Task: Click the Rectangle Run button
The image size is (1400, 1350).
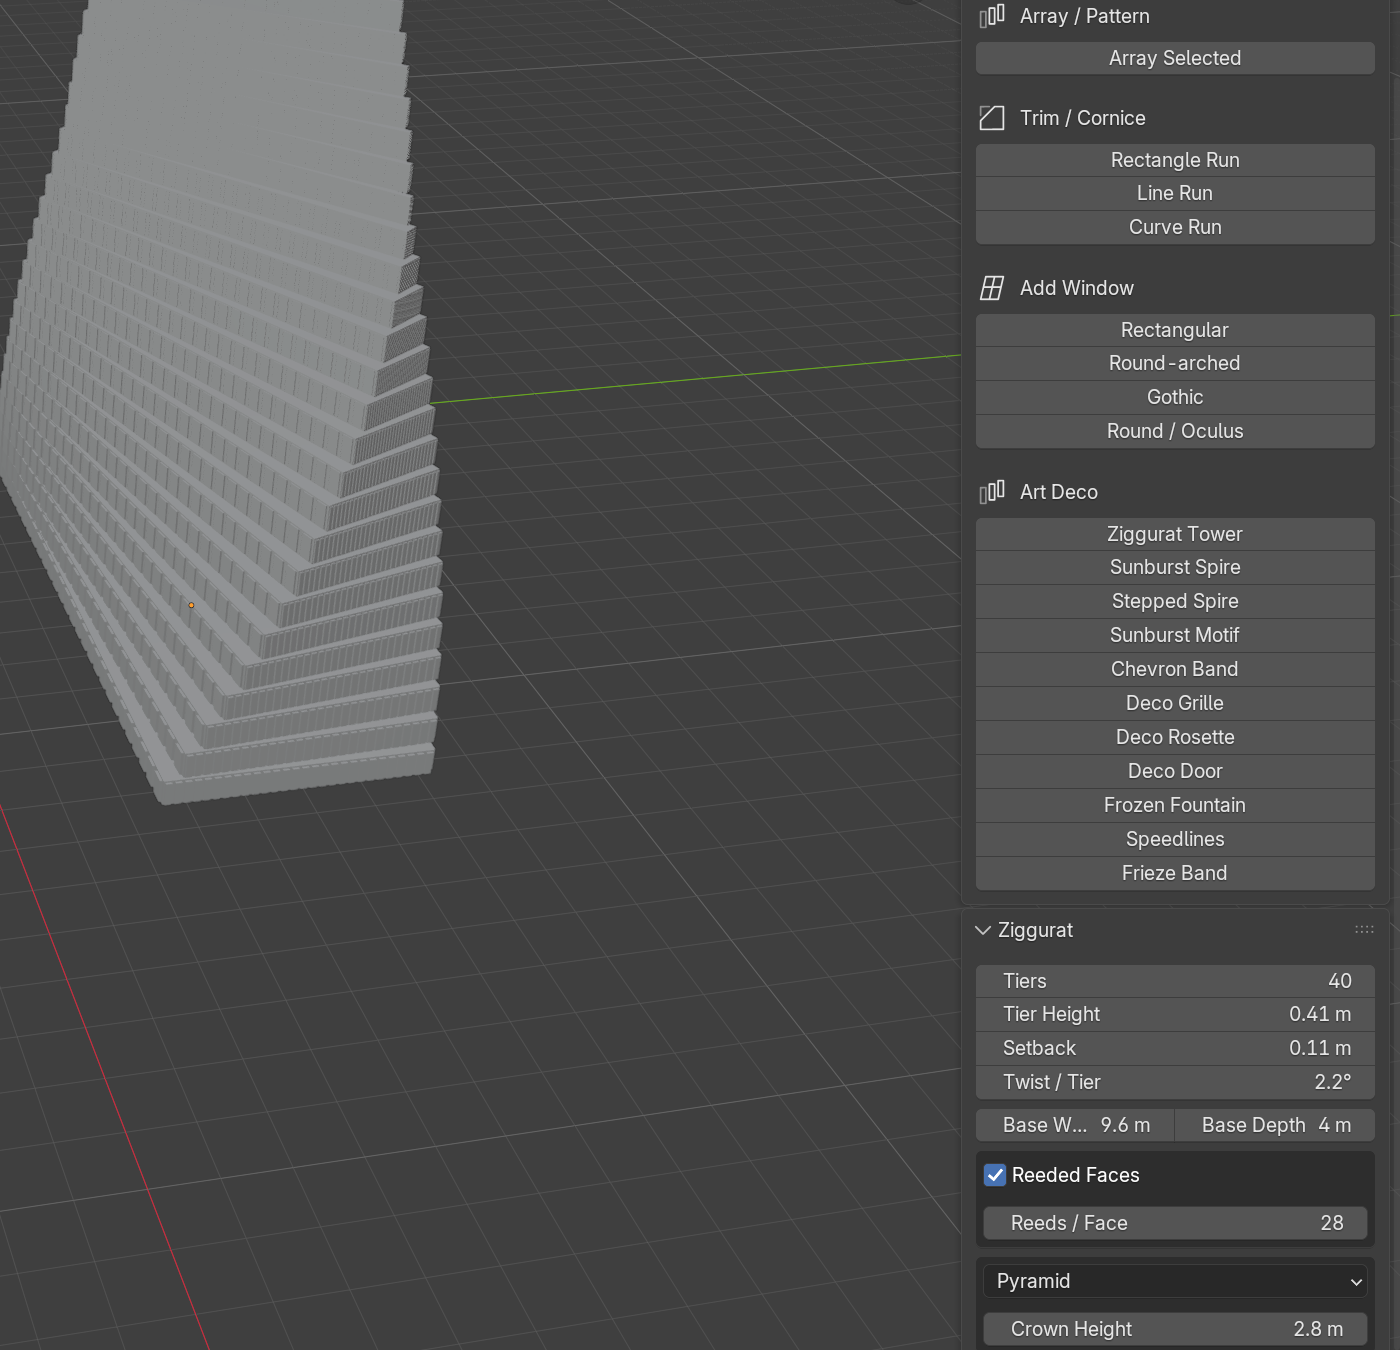Action: pyautogui.click(x=1175, y=160)
